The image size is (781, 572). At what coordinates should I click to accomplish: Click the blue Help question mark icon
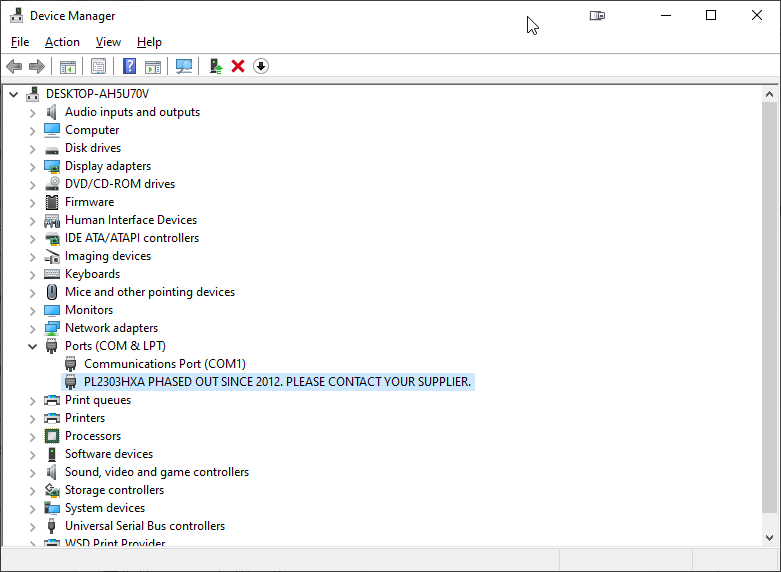pyautogui.click(x=130, y=66)
